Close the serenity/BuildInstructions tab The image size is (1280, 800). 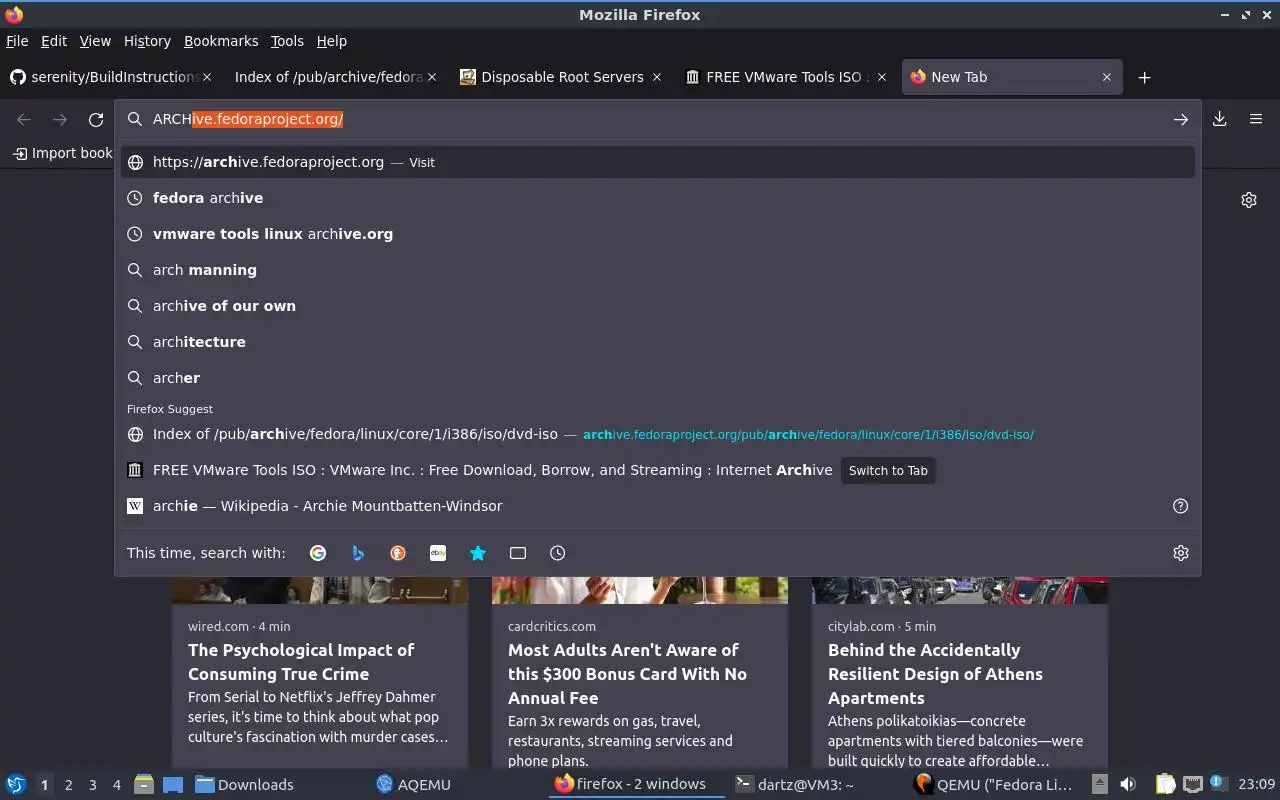click(209, 77)
